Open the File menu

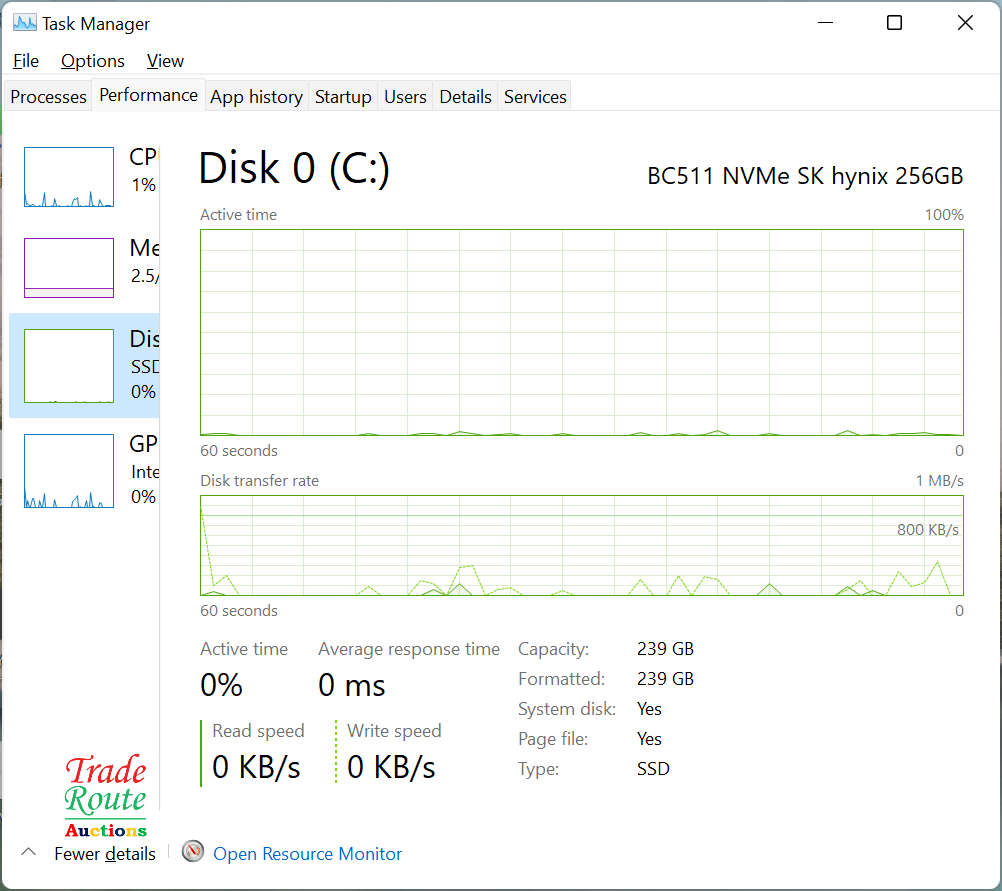click(x=26, y=61)
